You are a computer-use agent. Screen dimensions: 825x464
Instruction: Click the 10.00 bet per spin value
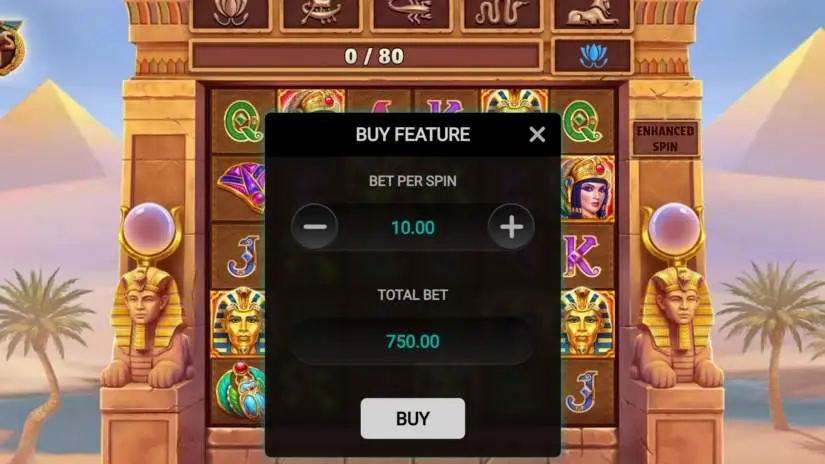(x=413, y=228)
